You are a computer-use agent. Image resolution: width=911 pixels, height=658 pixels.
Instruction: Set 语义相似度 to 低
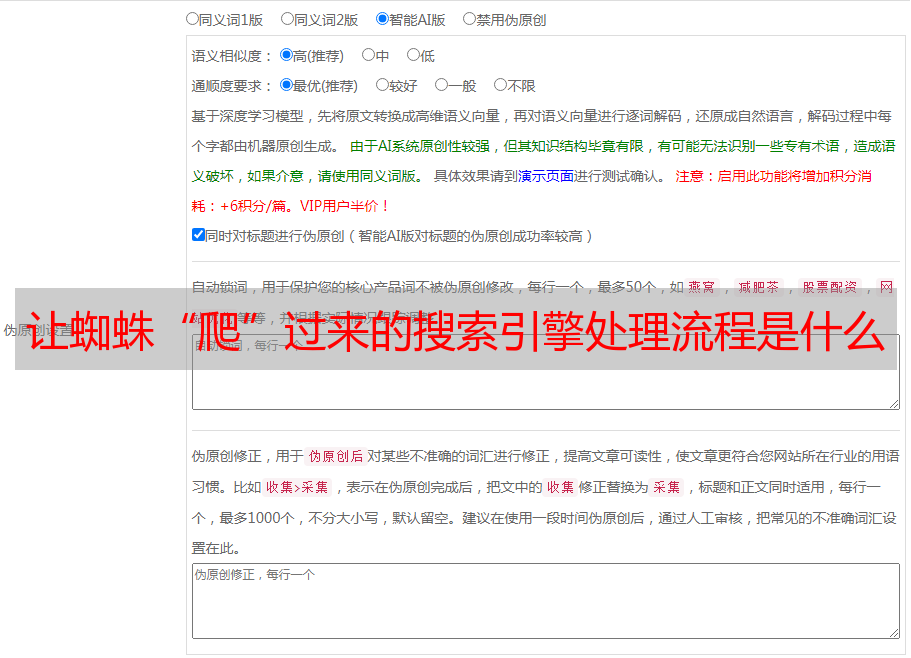pyautogui.click(x=413, y=55)
